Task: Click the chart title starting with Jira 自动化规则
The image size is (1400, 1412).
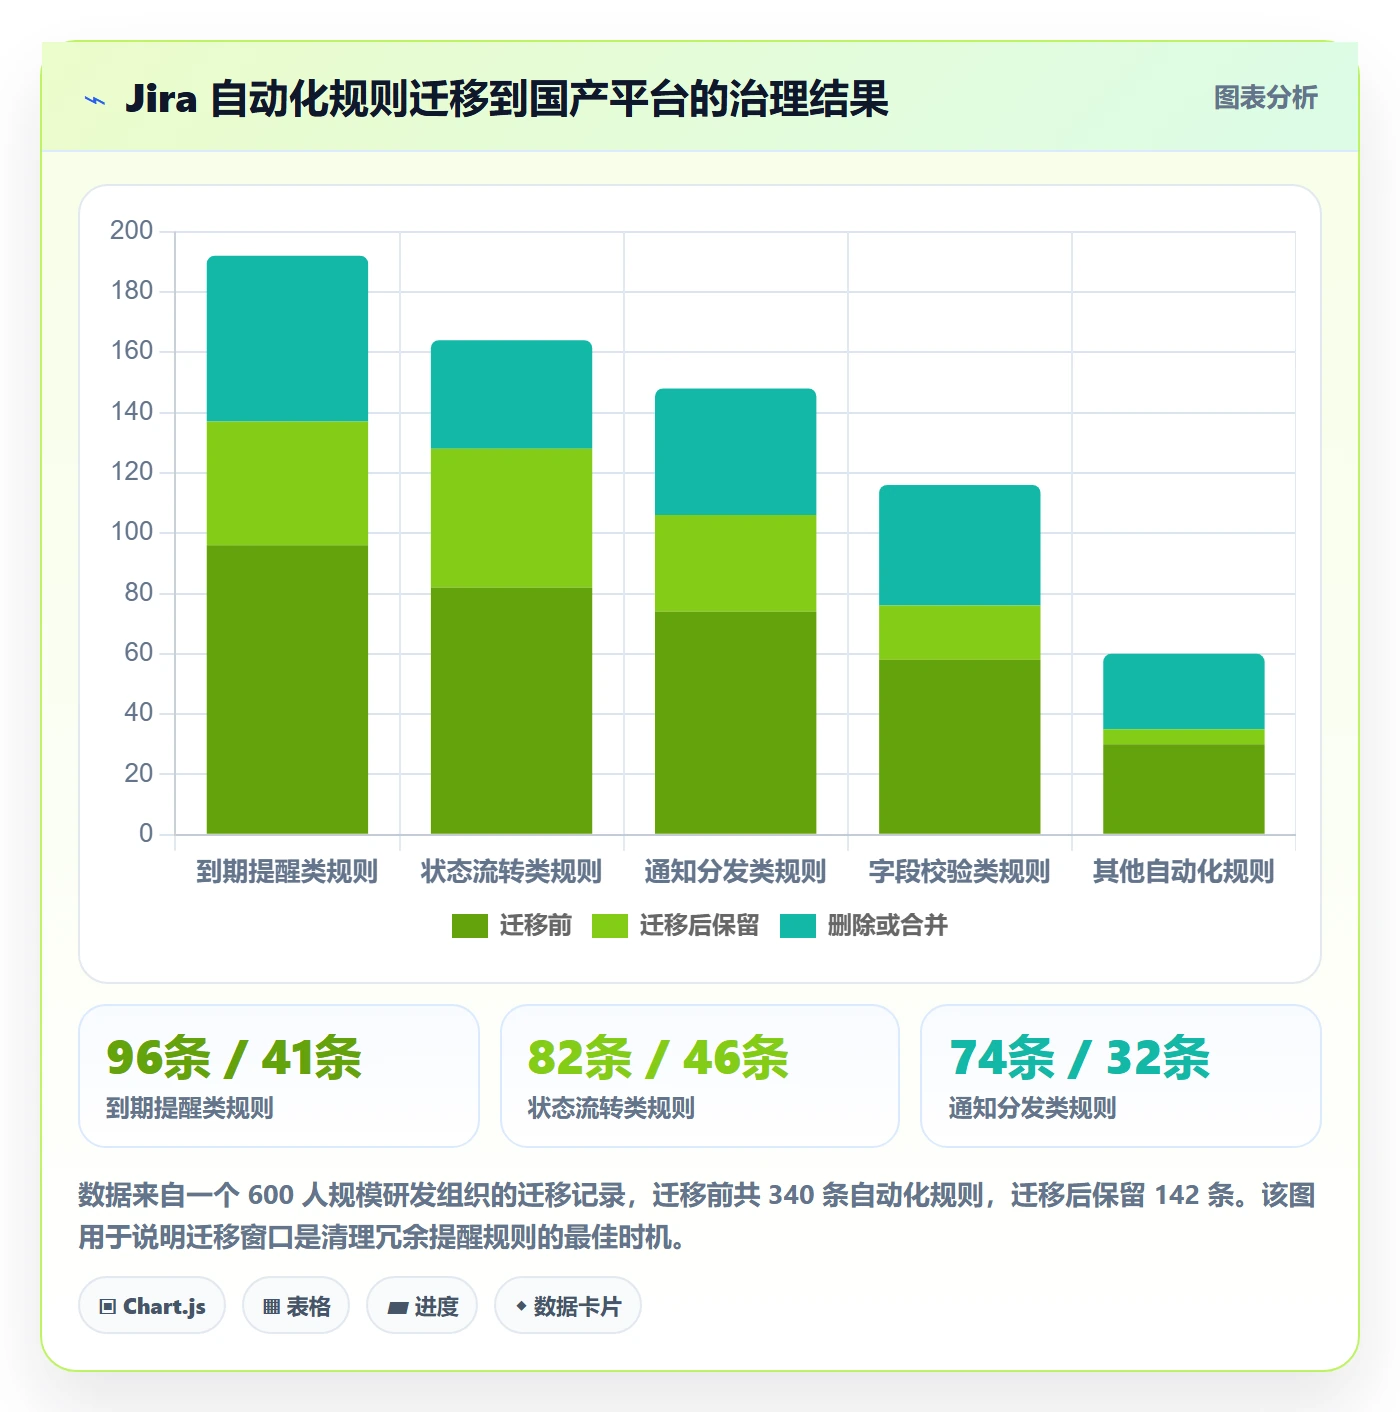Action: [x=507, y=99]
